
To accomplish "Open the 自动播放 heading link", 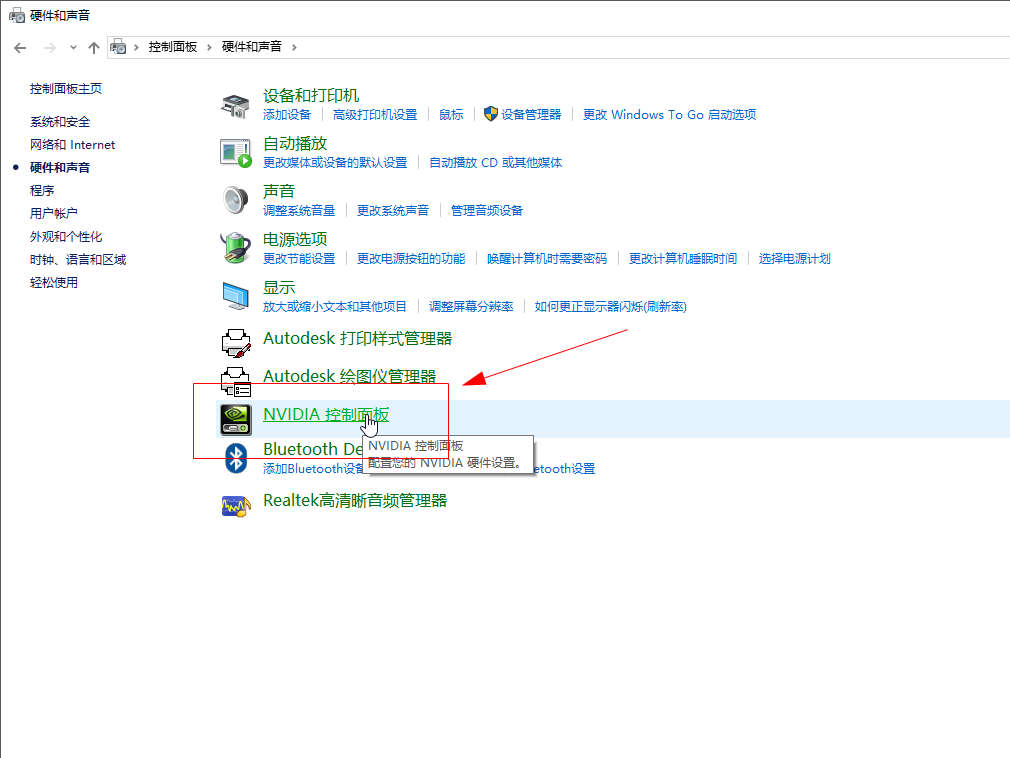I will 295,143.
